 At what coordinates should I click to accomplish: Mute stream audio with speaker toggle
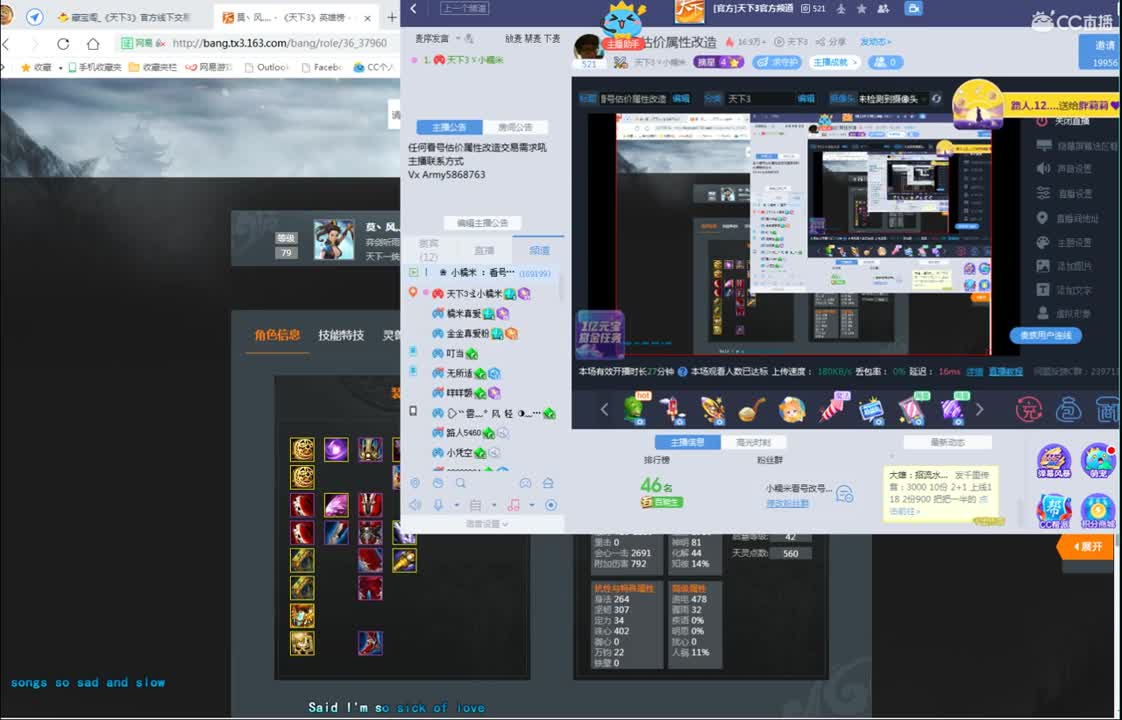[415, 504]
